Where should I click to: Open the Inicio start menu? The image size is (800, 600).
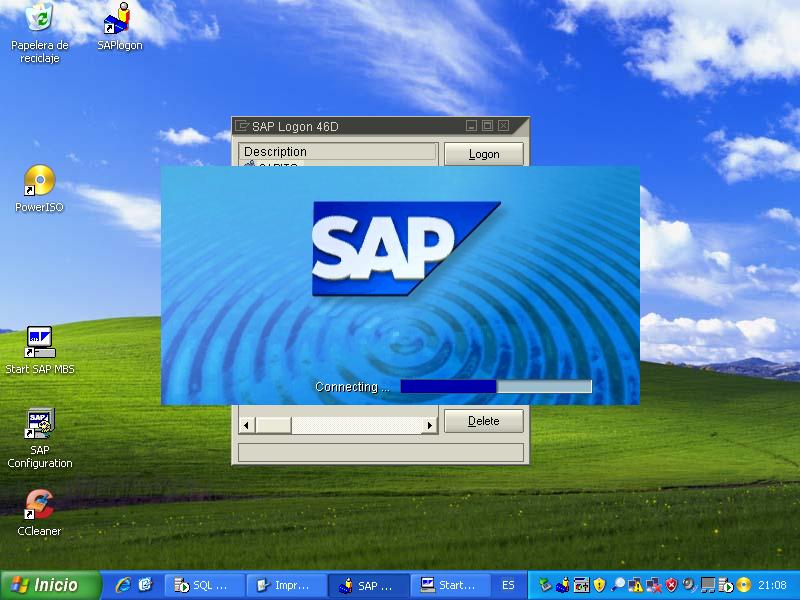[51, 585]
